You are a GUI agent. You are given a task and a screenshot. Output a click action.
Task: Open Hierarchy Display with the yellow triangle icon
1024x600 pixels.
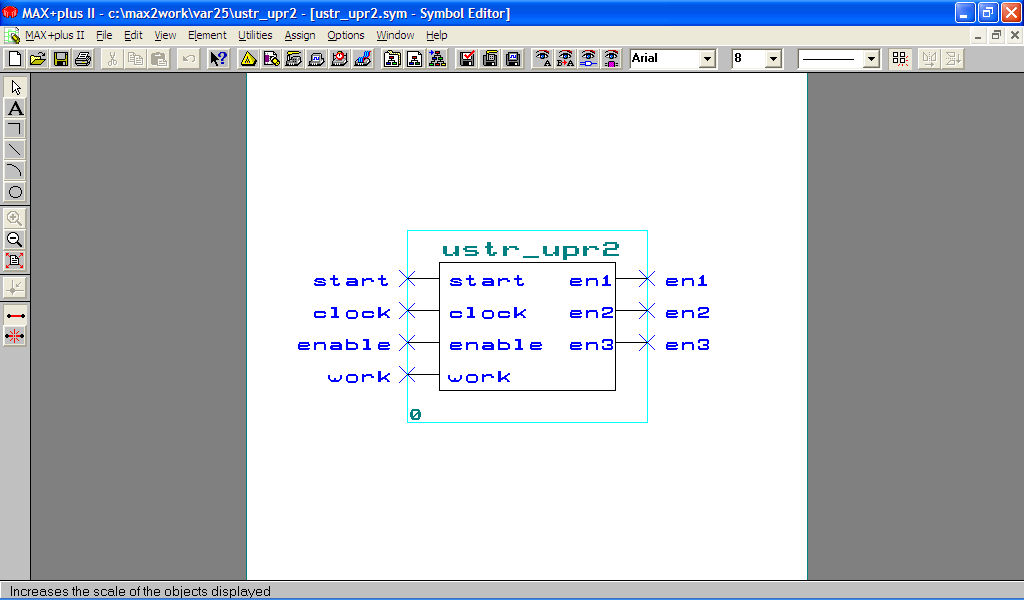(248, 59)
